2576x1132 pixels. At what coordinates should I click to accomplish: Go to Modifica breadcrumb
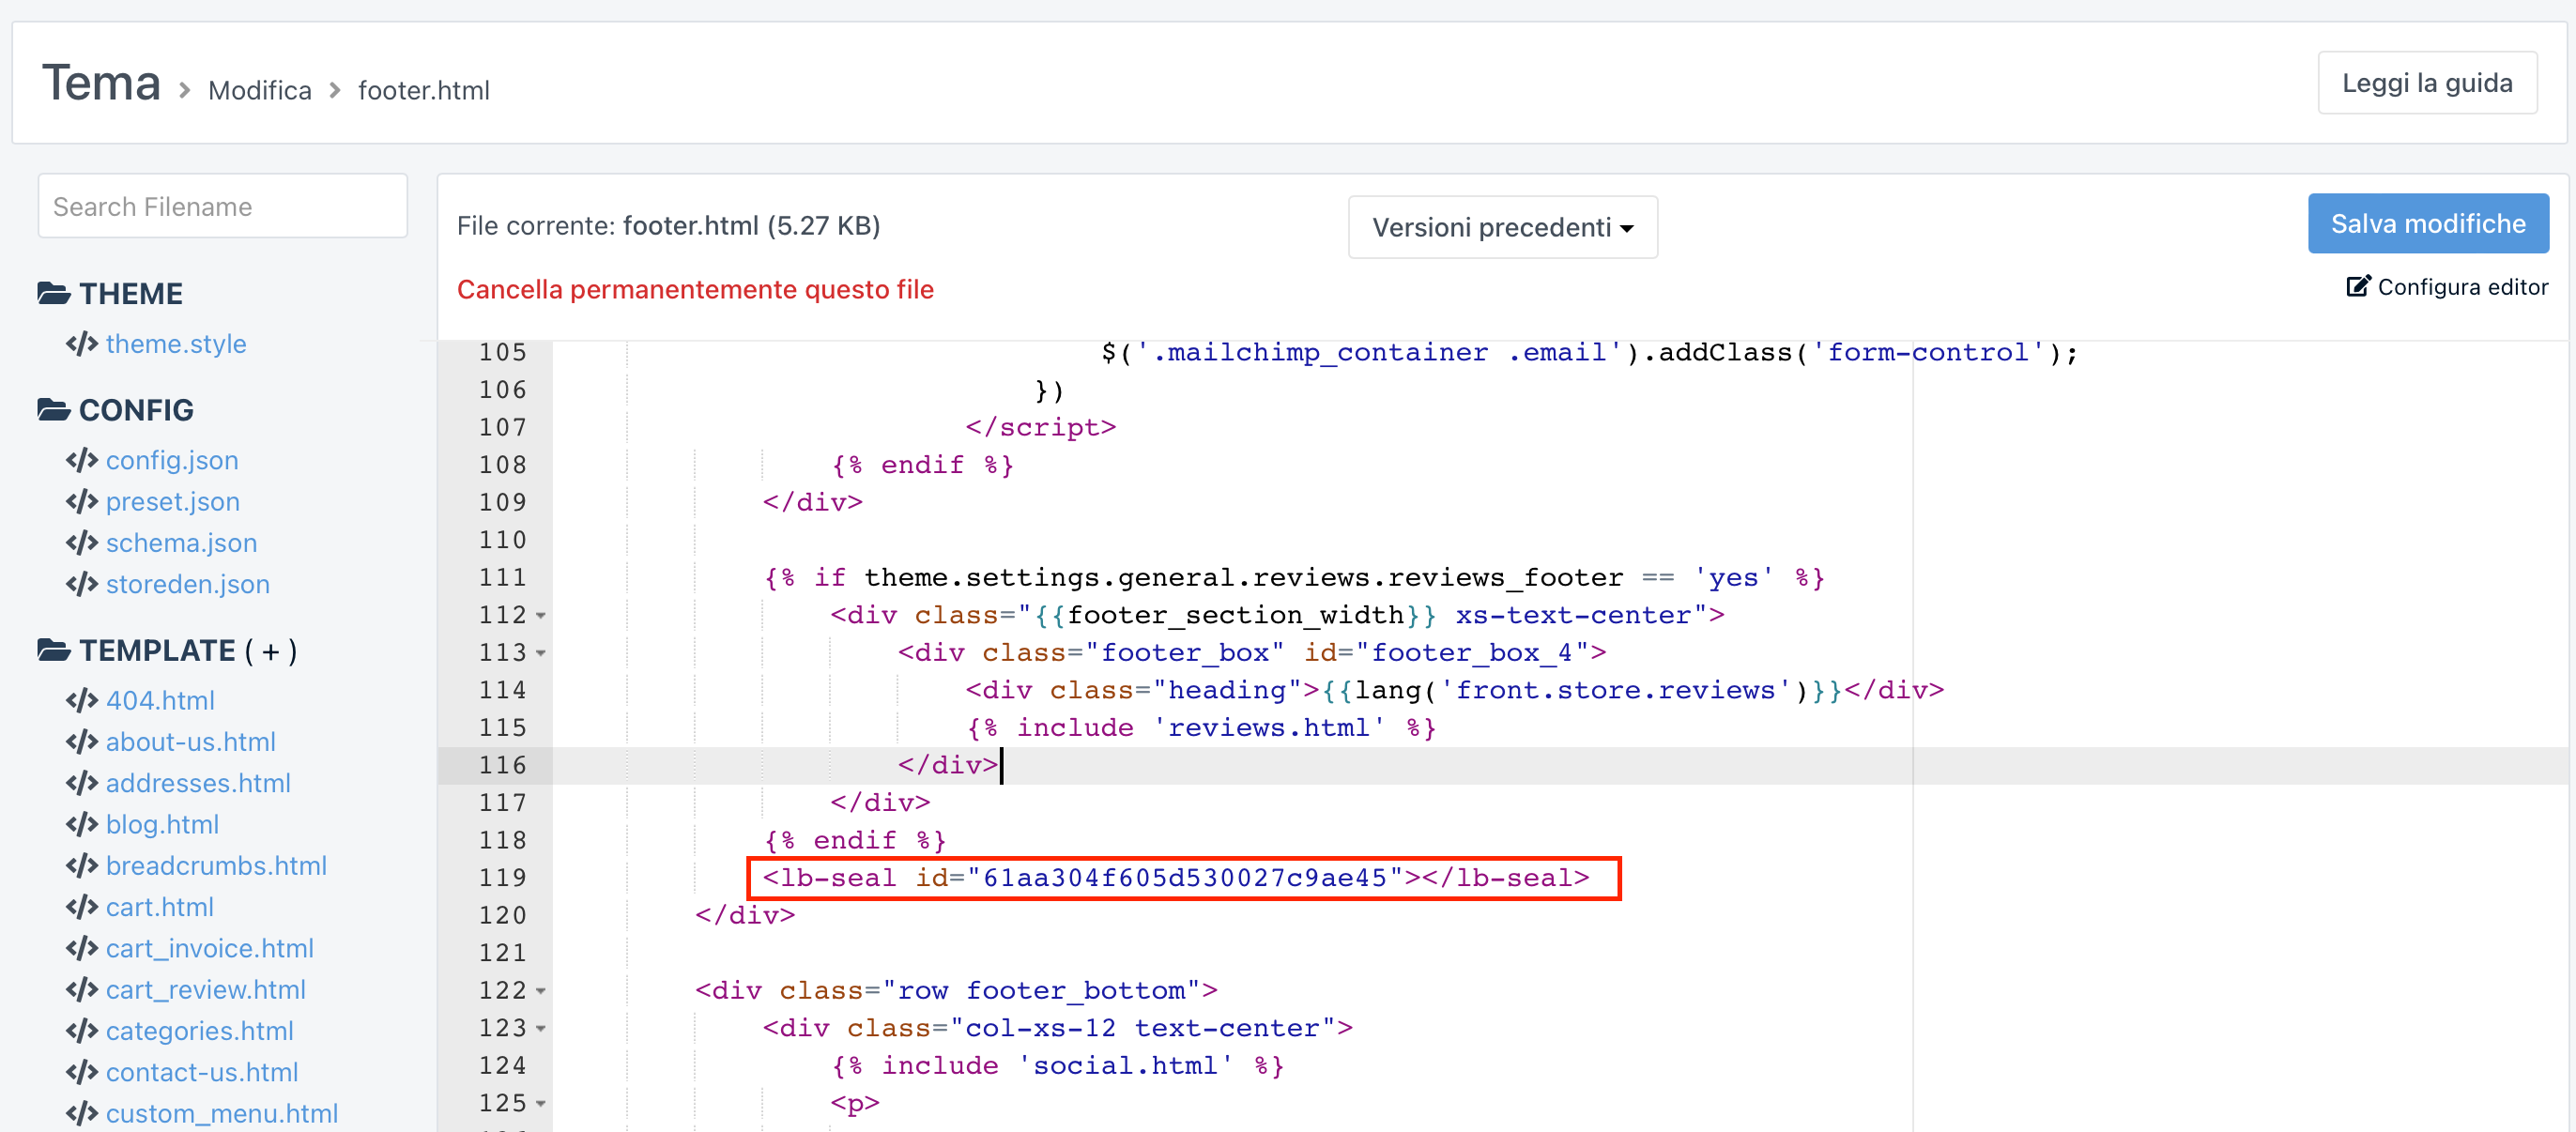pos(260,90)
